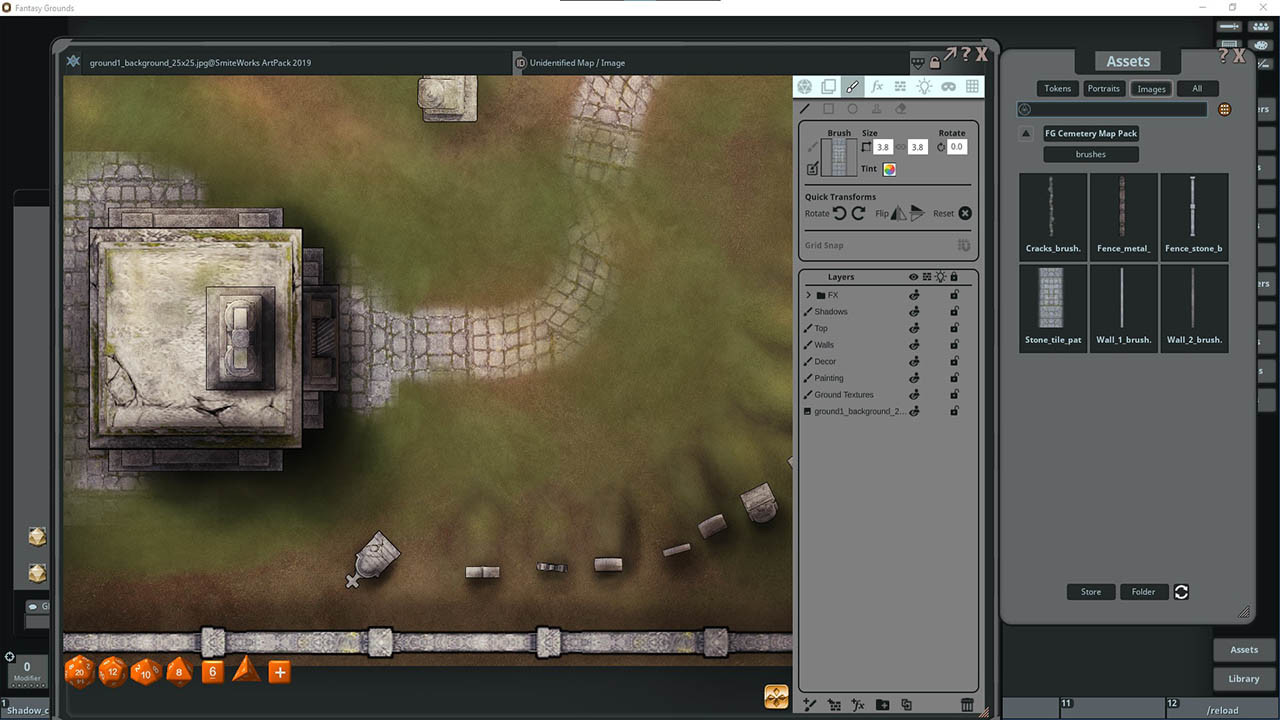
Task: Select the Mask tool in the toolbar
Action: [948, 86]
